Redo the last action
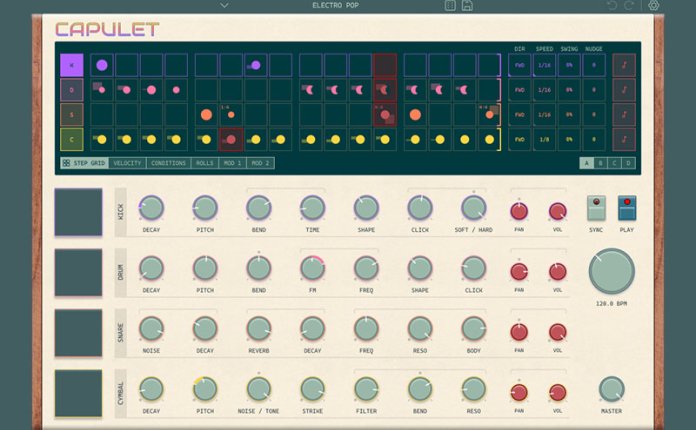Image resolution: width=696 pixels, height=430 pixels. click(x=629, y=5)
